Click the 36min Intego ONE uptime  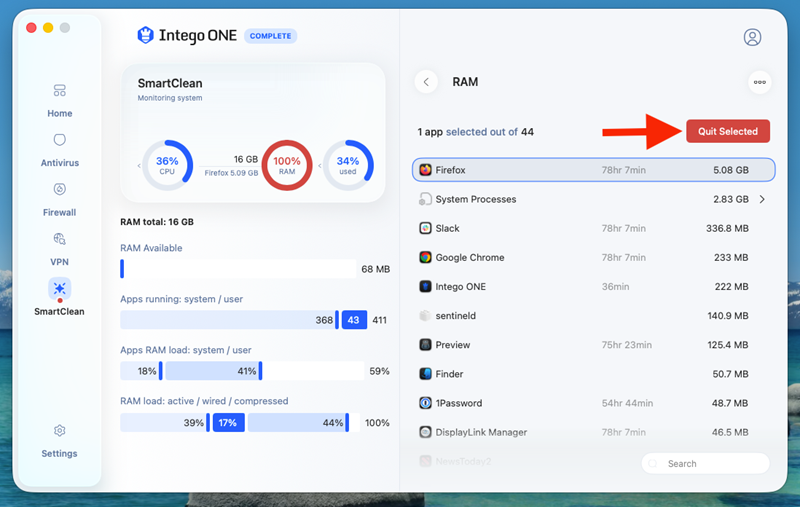tap(615, 287)
